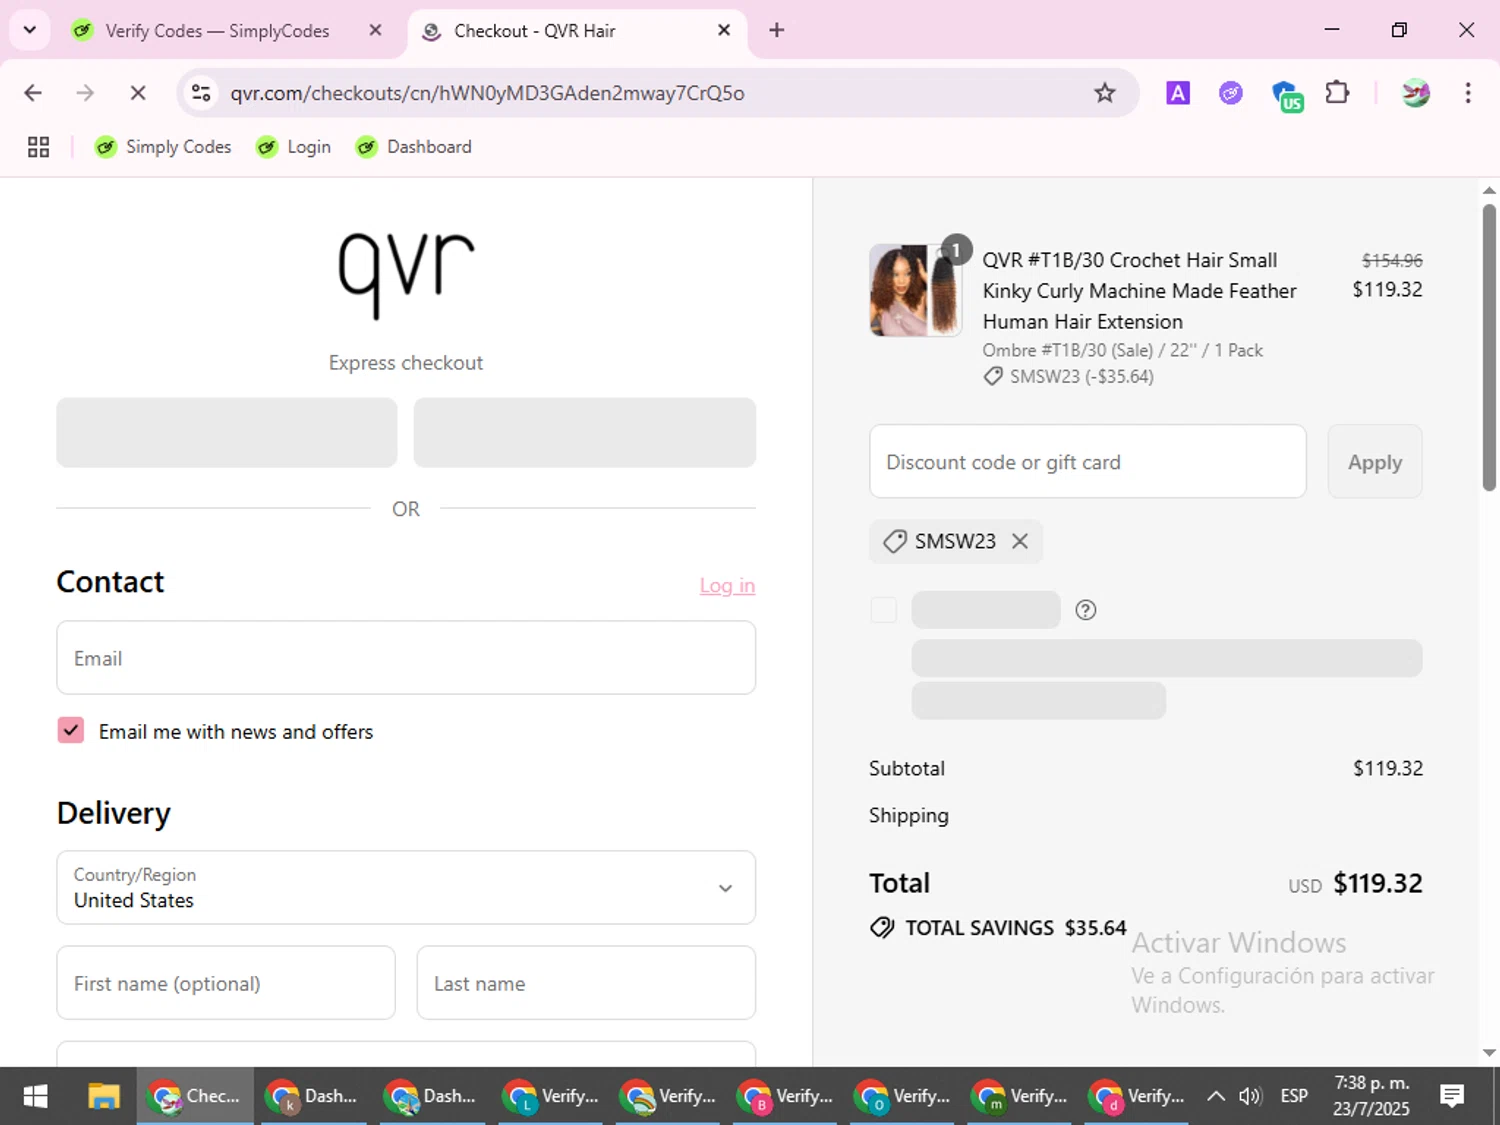Click the total savings tag icon
This screenshot has height=1125, width=1500.
coord(882,927)
